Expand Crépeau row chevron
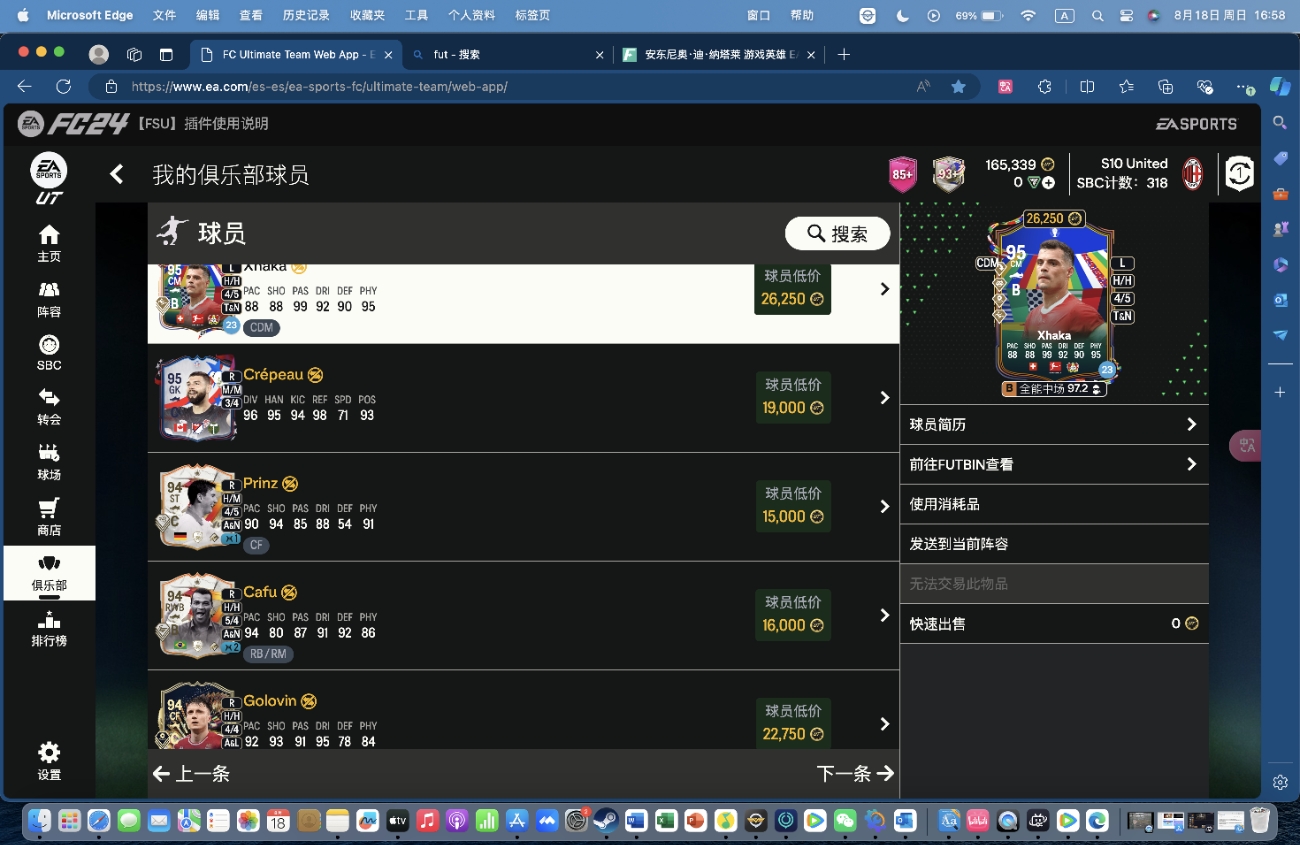1300x845 pixels. point(884,398)
